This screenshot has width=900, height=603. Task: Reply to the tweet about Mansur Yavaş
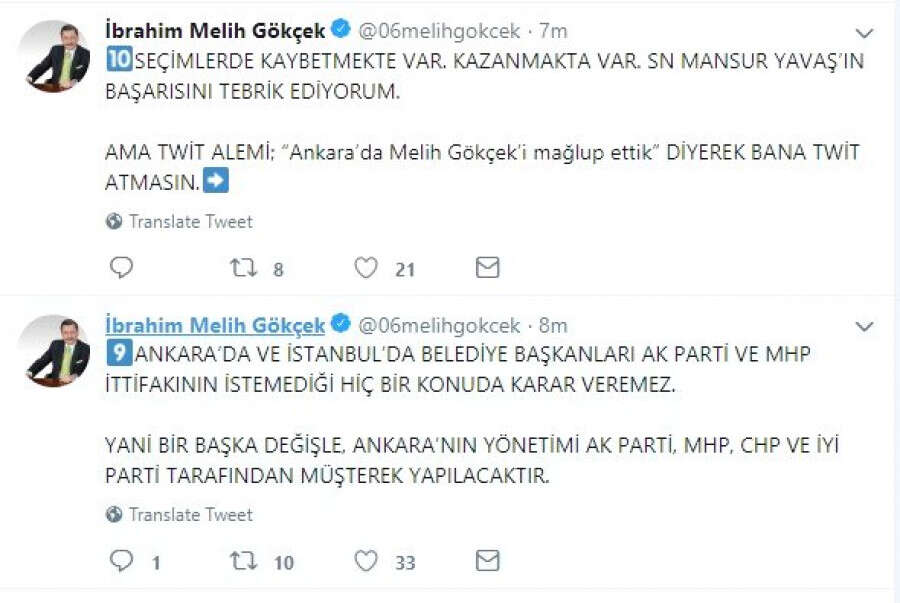click(121, 268)
